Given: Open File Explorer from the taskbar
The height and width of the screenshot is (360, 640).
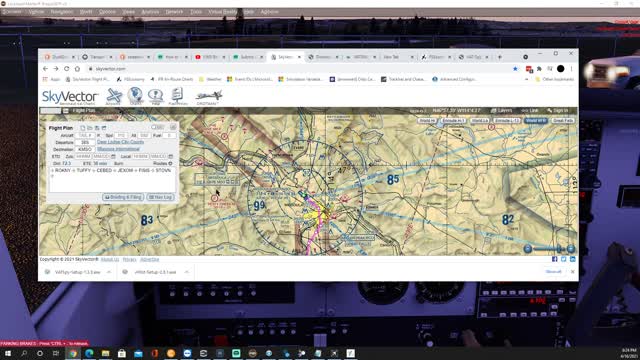Looking at the screenshot, I should click(105, 353).
